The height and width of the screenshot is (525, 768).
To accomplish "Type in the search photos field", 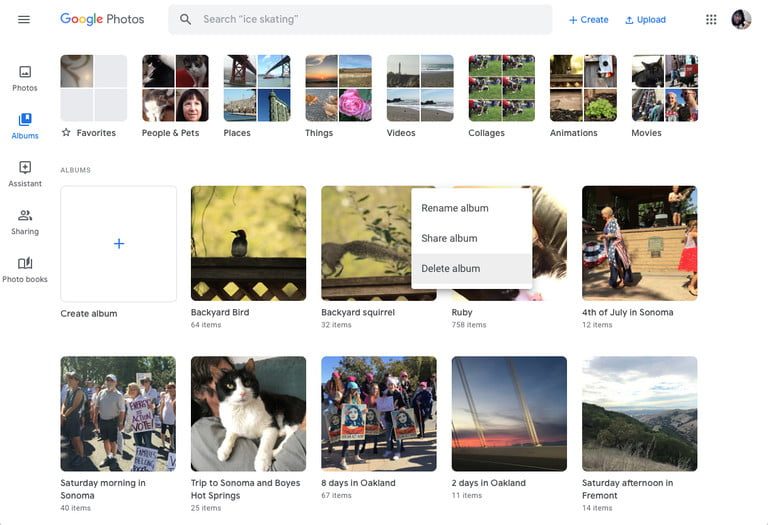I will 370,19.
